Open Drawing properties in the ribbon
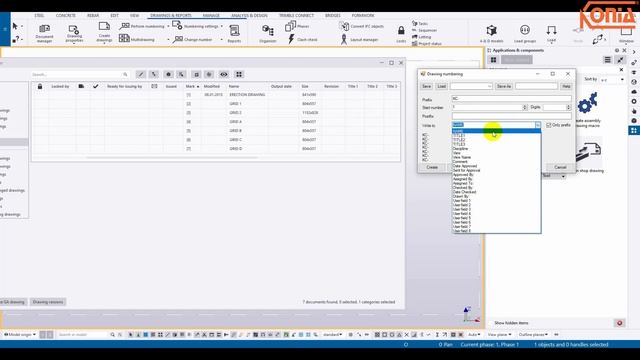Screen dimensions: 640x360 tap(74, 33)
